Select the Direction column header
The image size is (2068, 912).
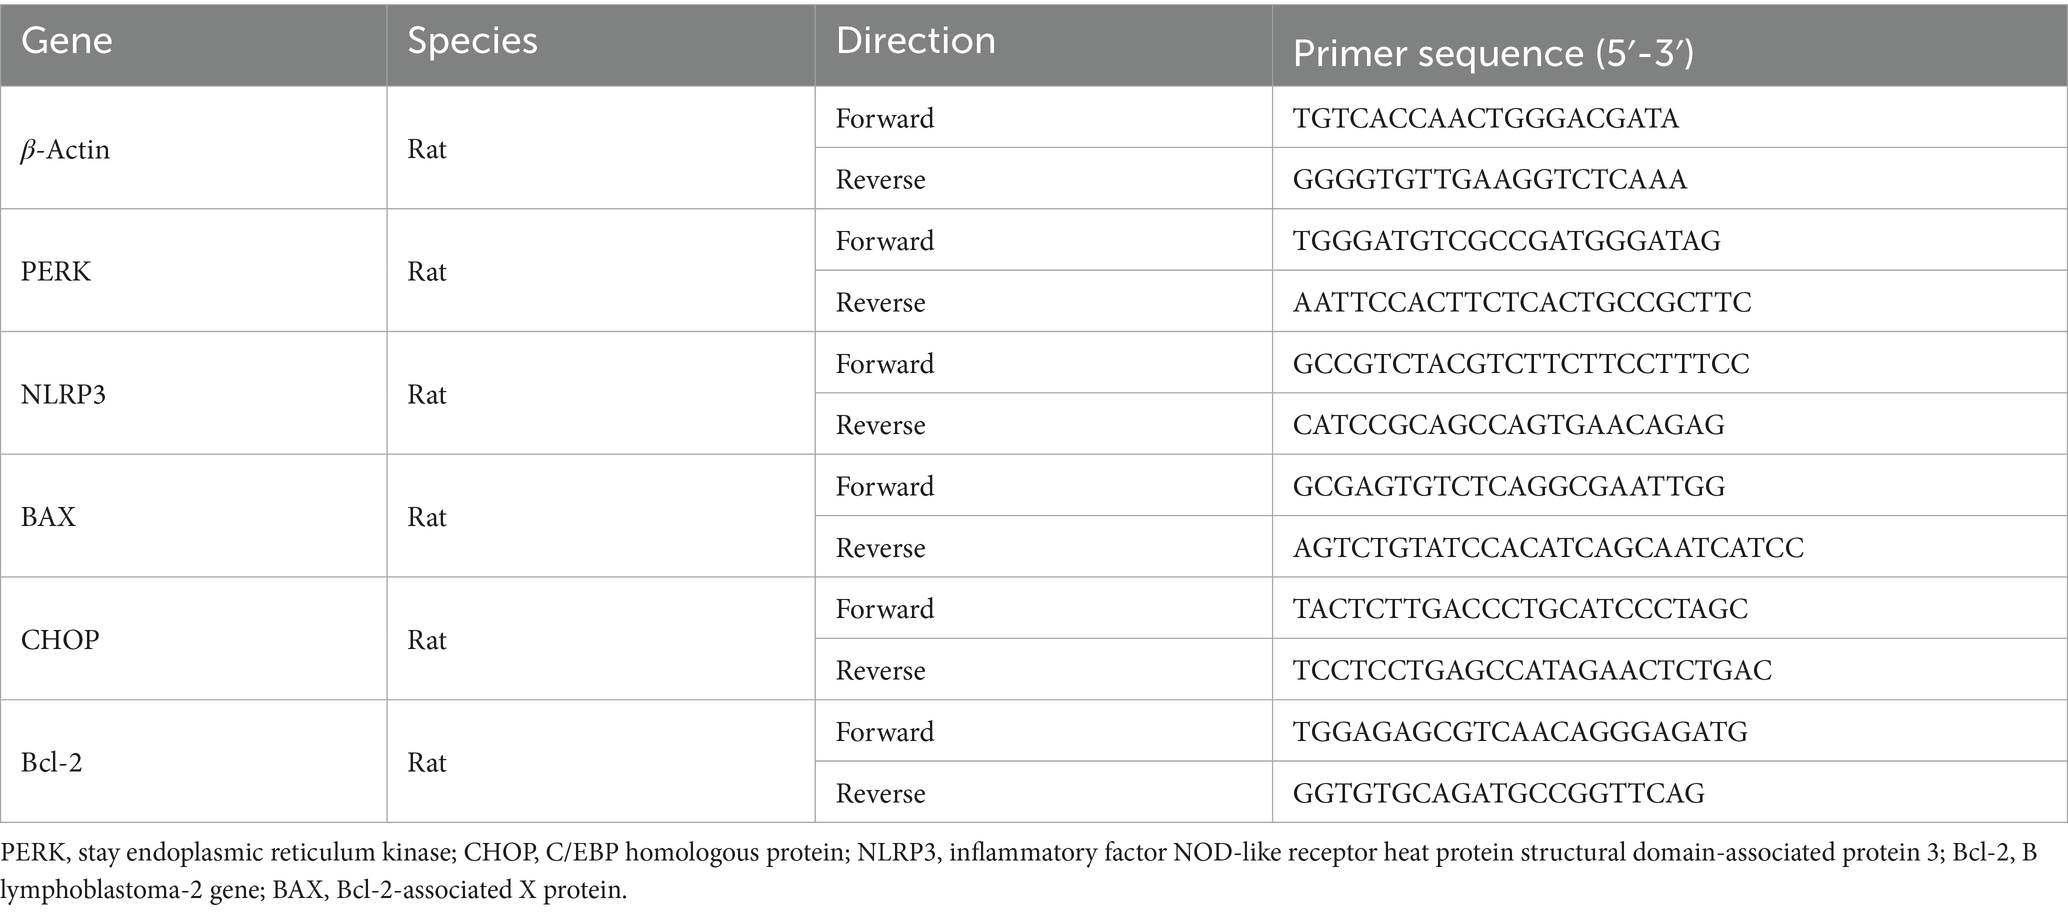(x=915, y=41)
